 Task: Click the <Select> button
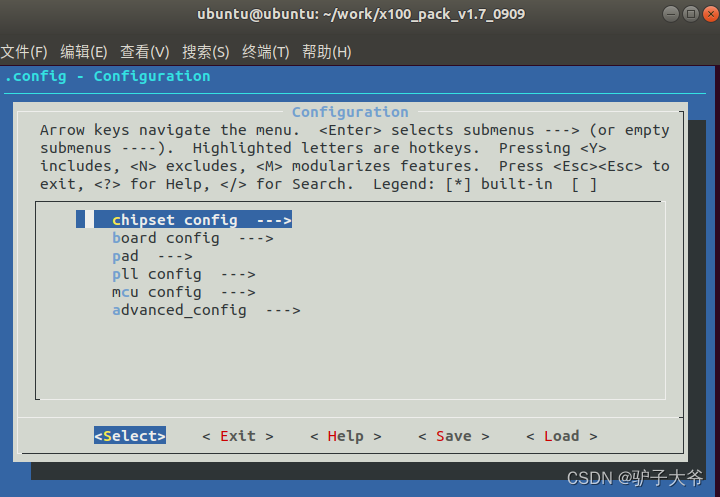point(130,435)
